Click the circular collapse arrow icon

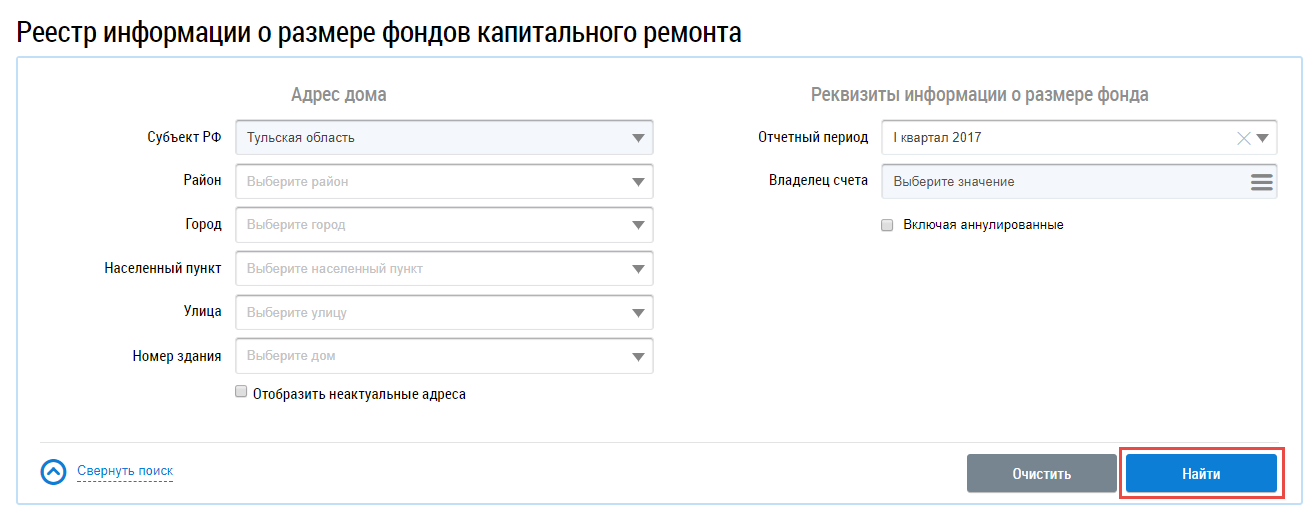coord(53,472)
